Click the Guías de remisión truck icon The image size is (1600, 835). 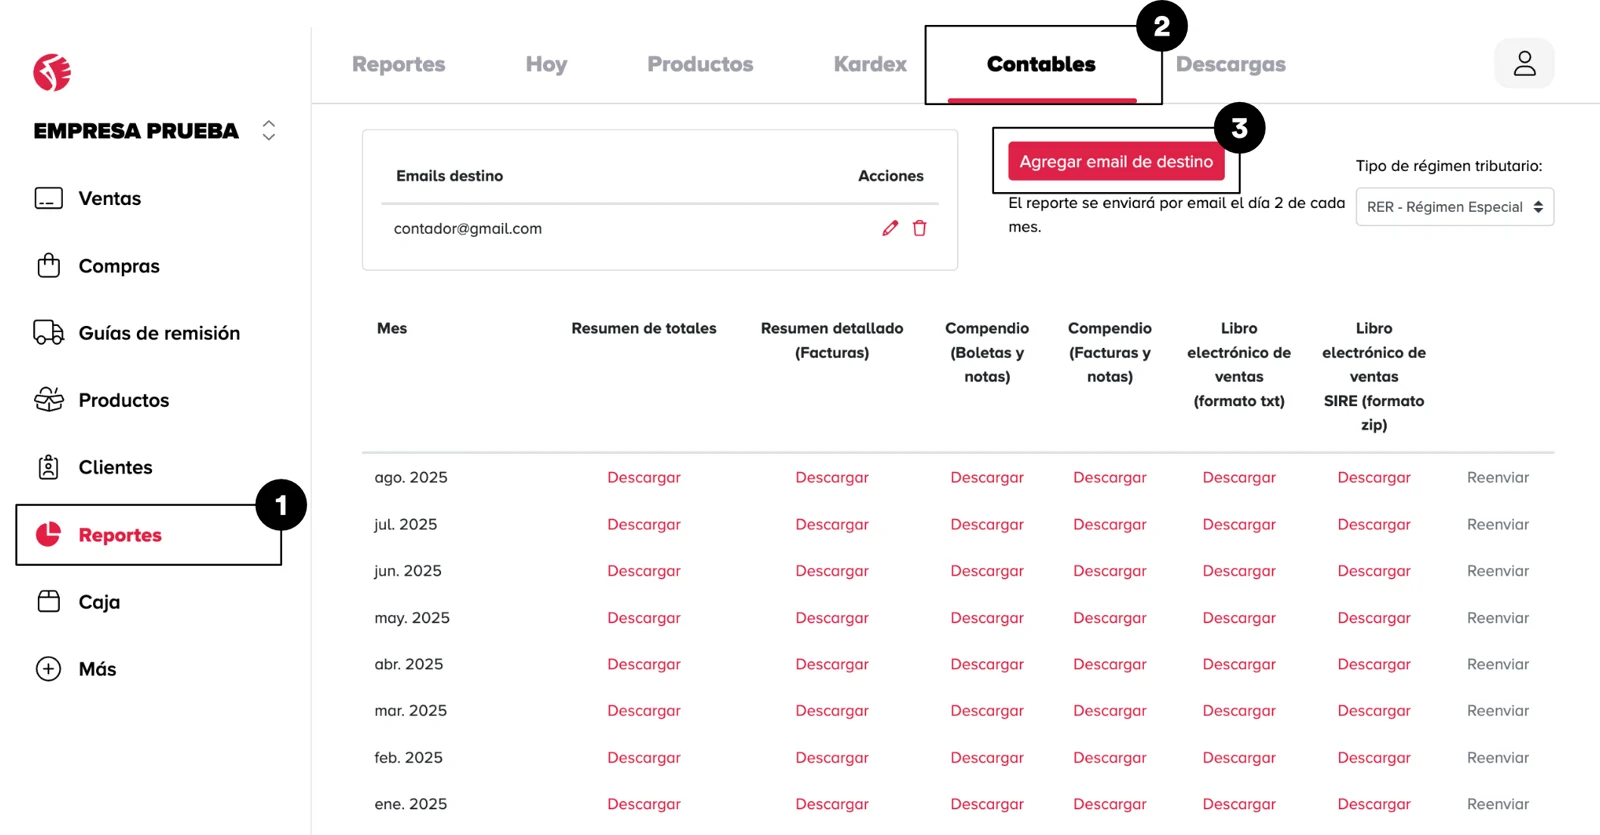click(x=49, y=332)
